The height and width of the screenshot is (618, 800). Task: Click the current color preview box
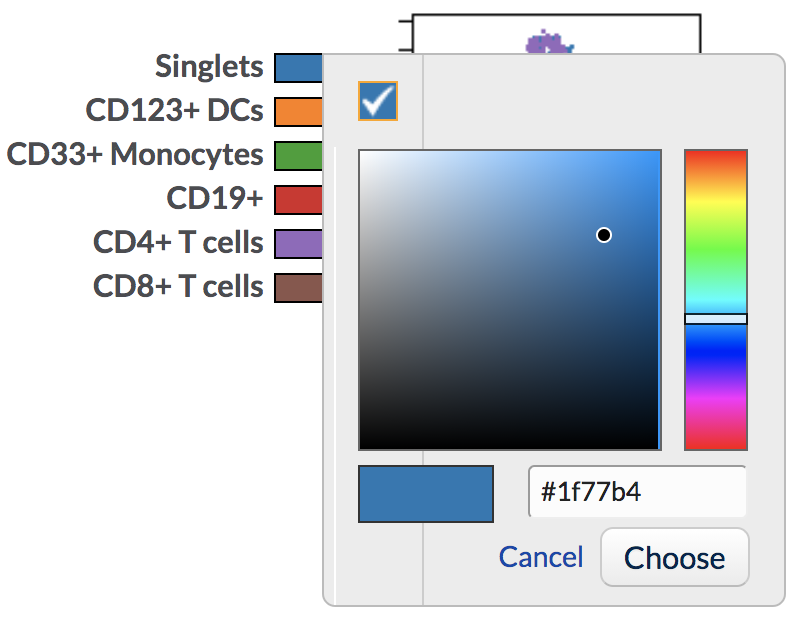click(x=426, y=494)
